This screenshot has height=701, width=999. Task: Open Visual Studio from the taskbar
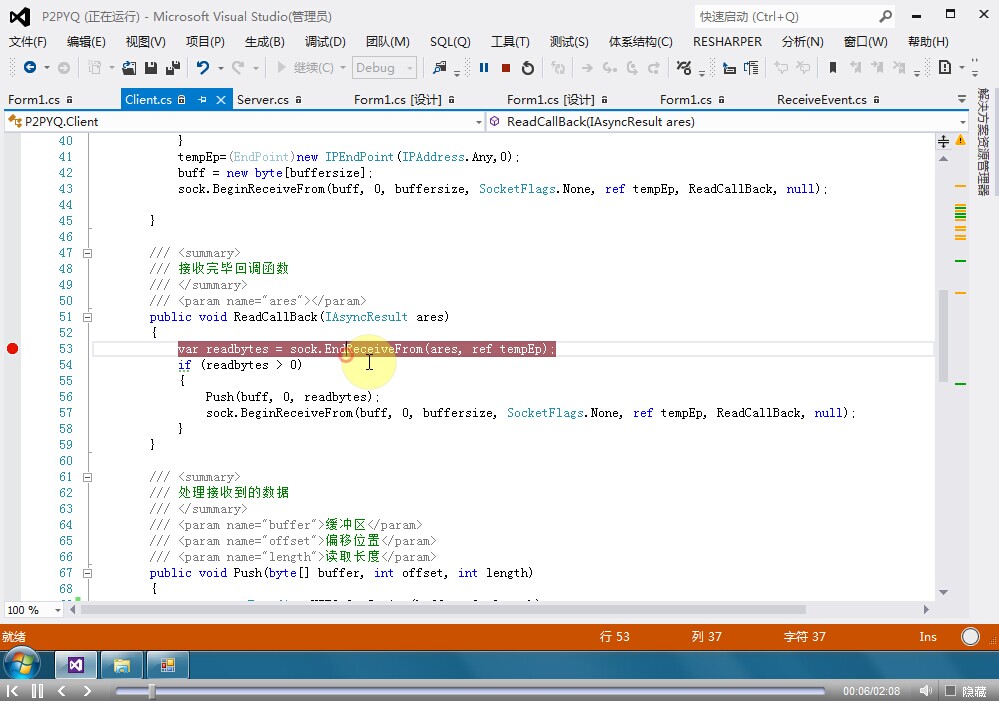pyautogui.click(x=76, y=664)
